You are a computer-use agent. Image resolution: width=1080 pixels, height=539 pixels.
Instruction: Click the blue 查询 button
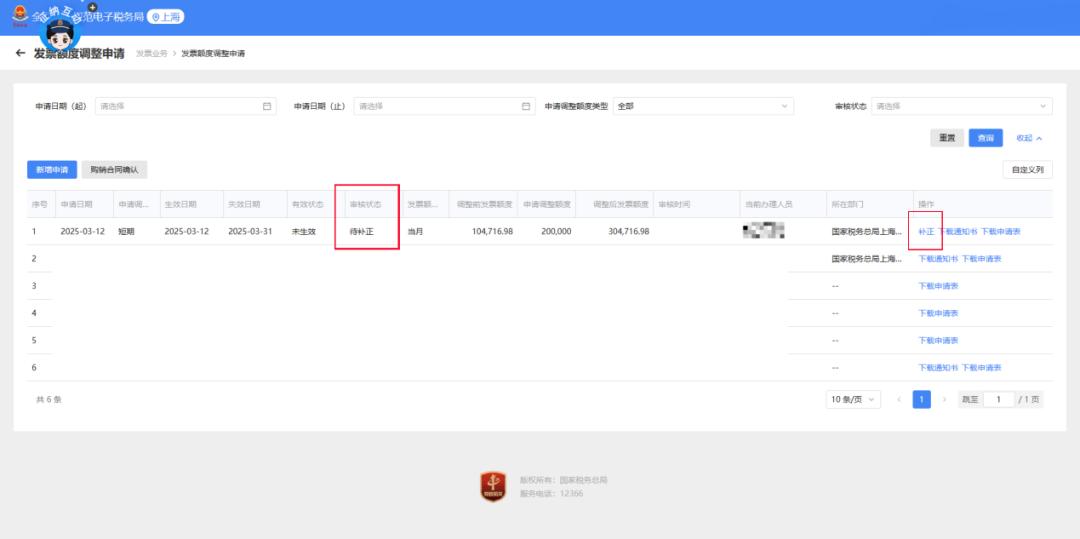(986, 138)
